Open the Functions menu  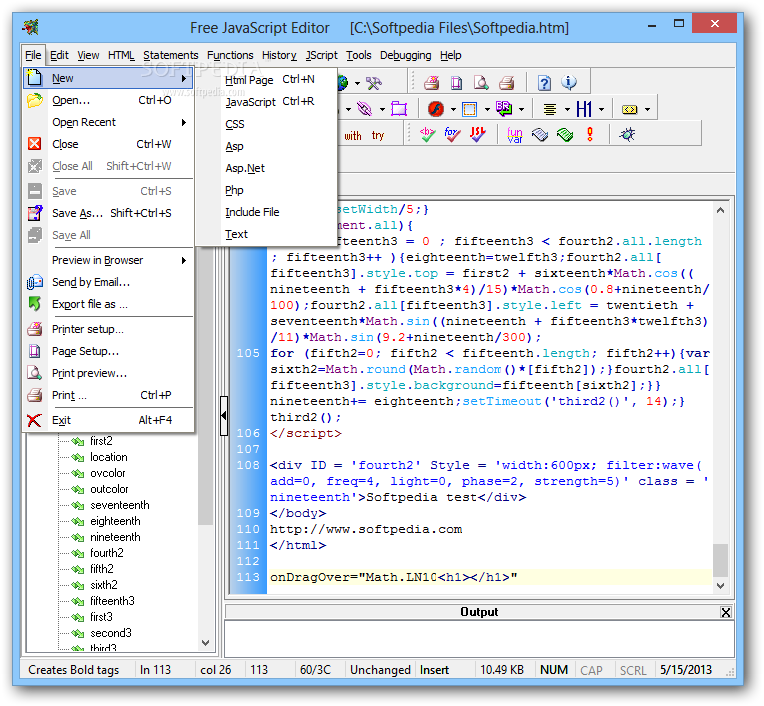230,55
